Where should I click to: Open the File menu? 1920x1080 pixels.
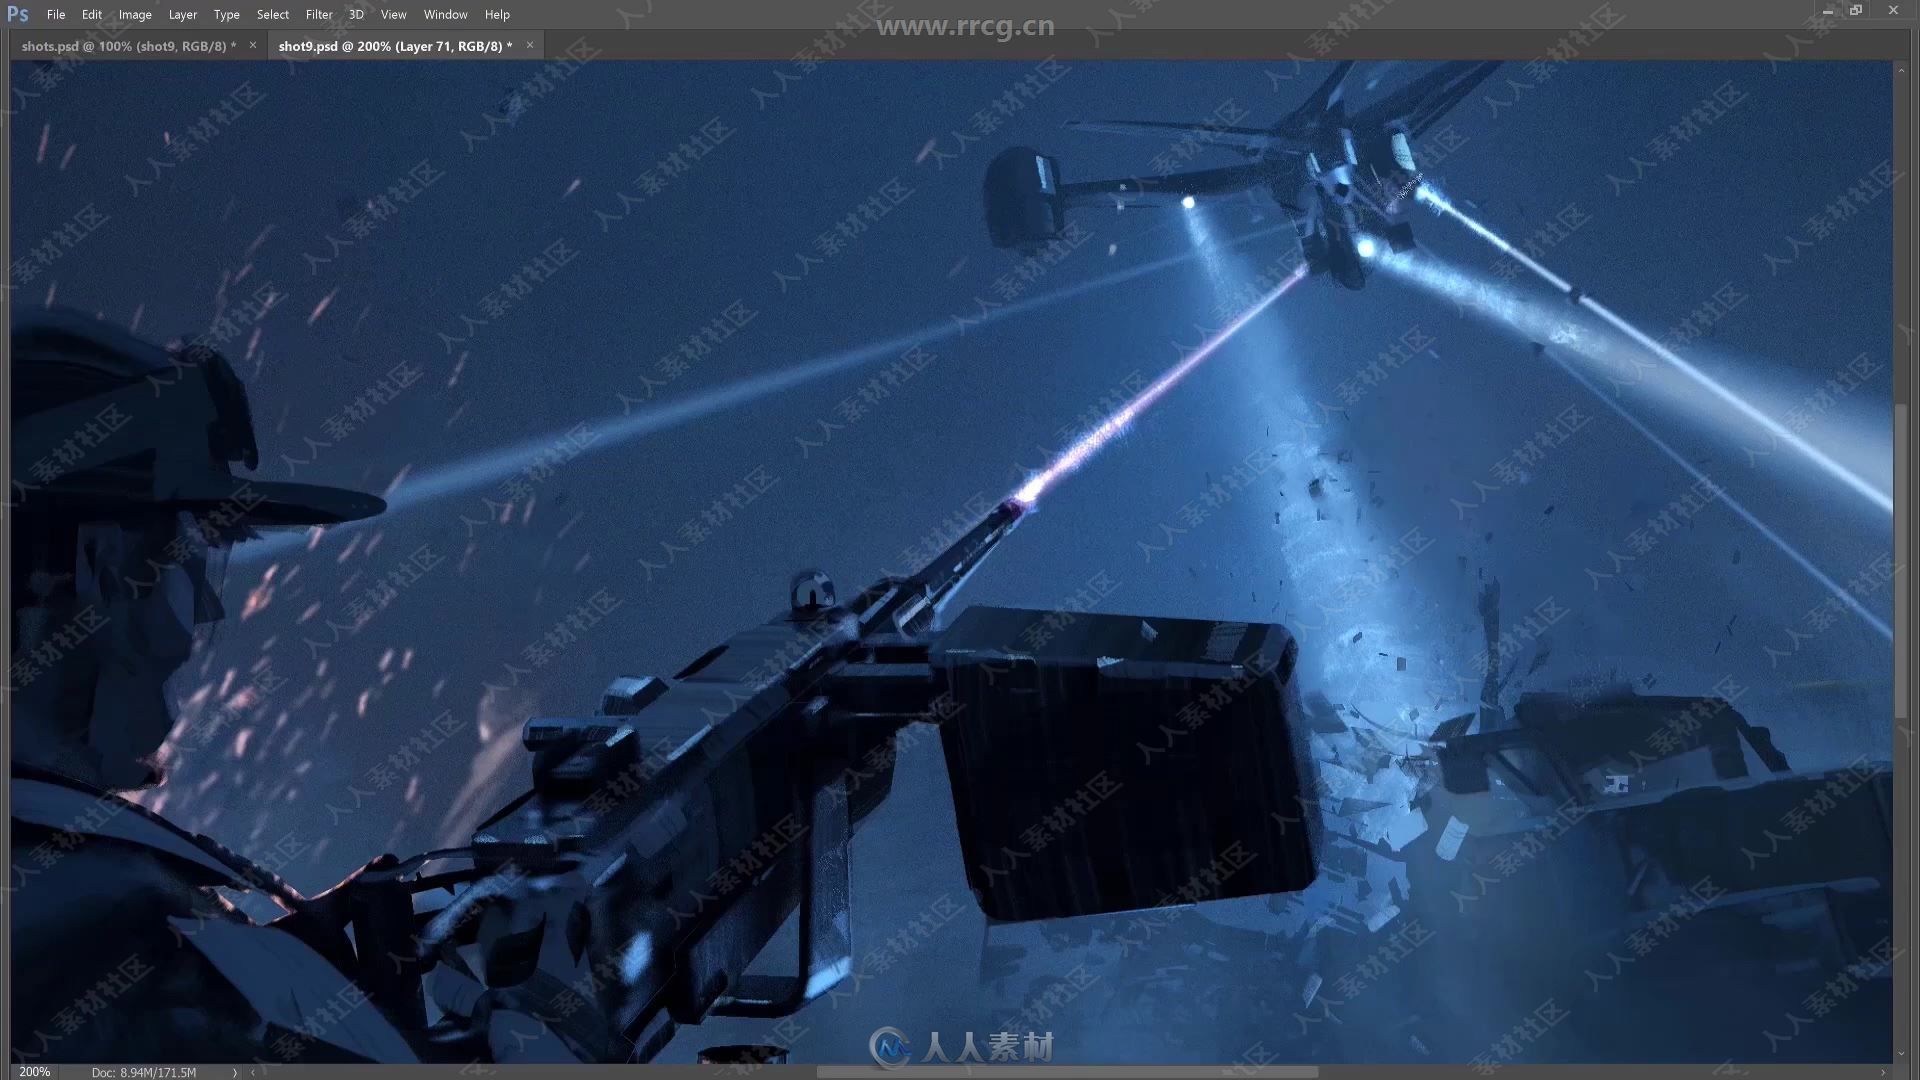56,14
